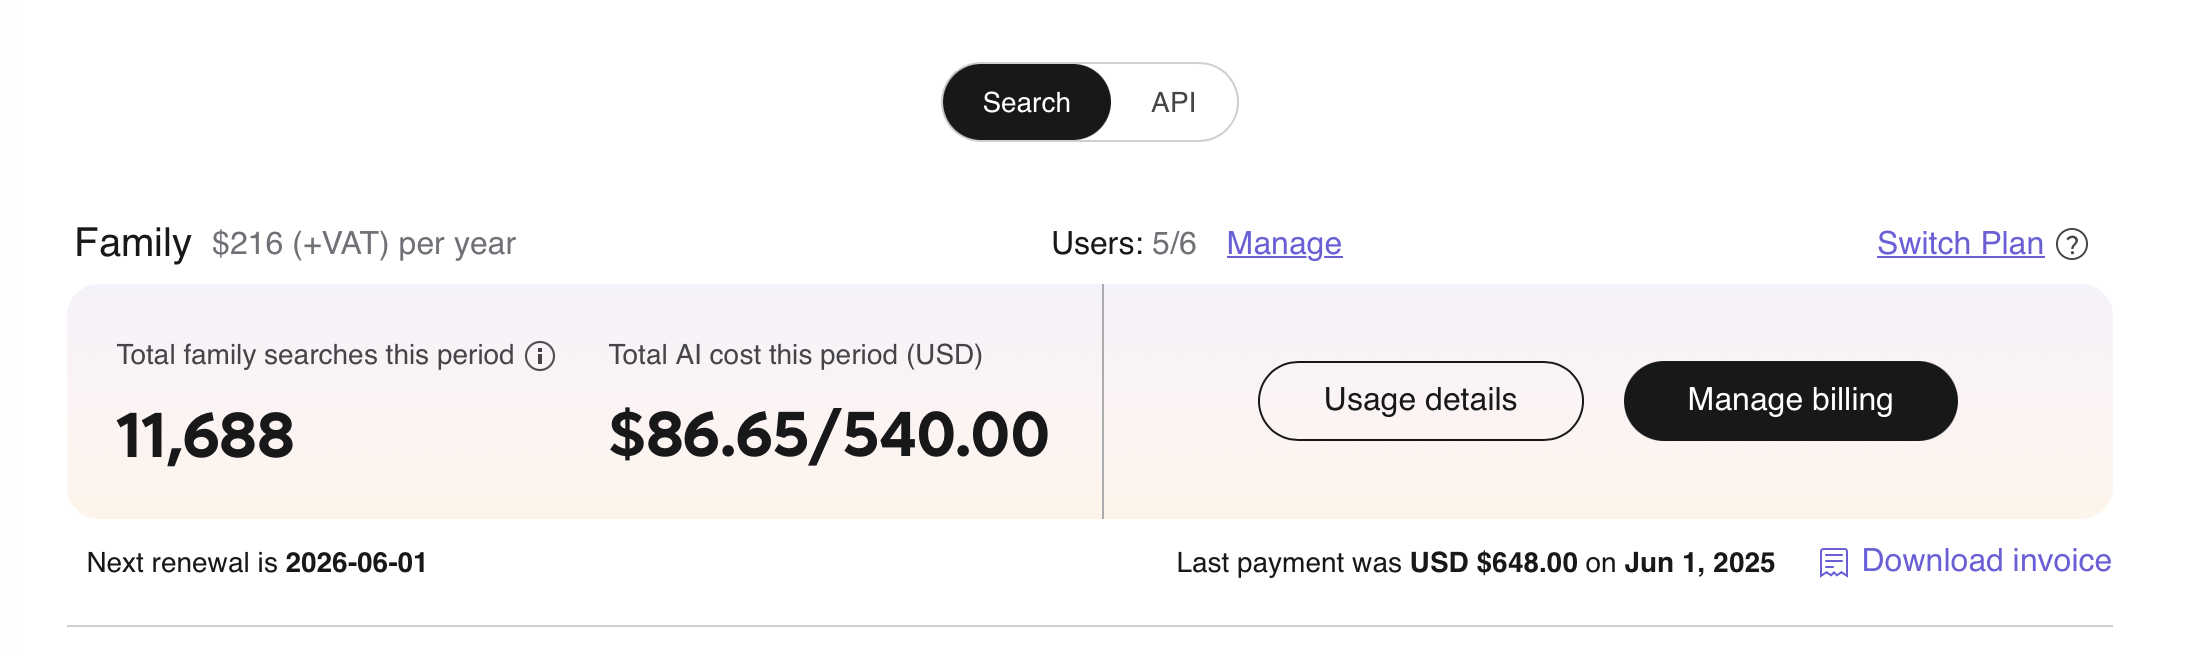Viewport: 2210px width, 656px height.
Task: Click the Download invoice link
Action: (1985, 561)
